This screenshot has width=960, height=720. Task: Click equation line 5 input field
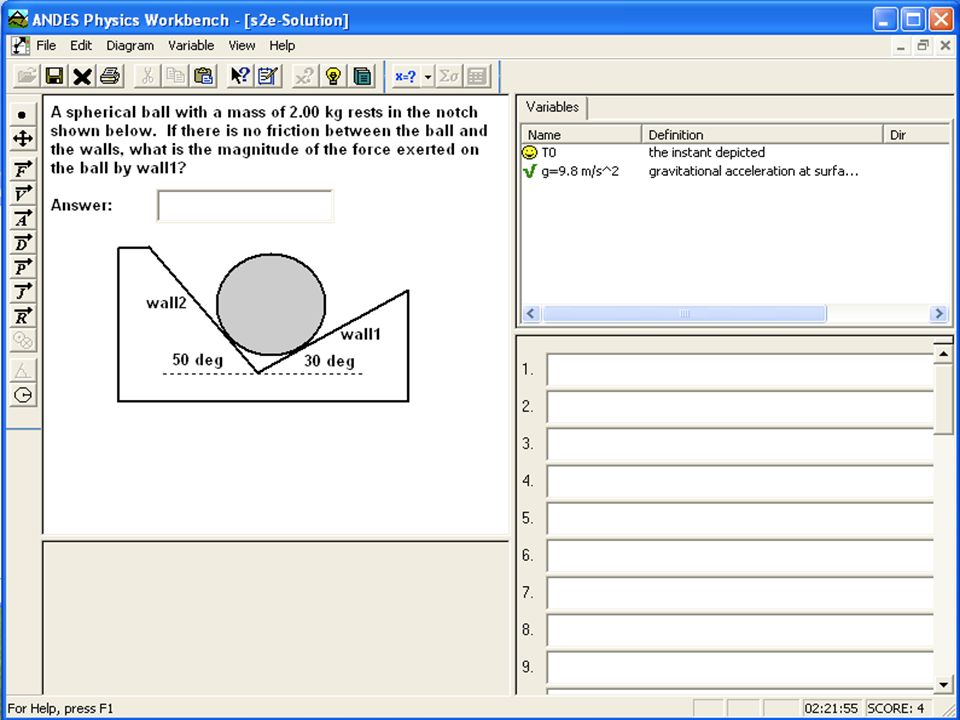click(x=740, y=518)
